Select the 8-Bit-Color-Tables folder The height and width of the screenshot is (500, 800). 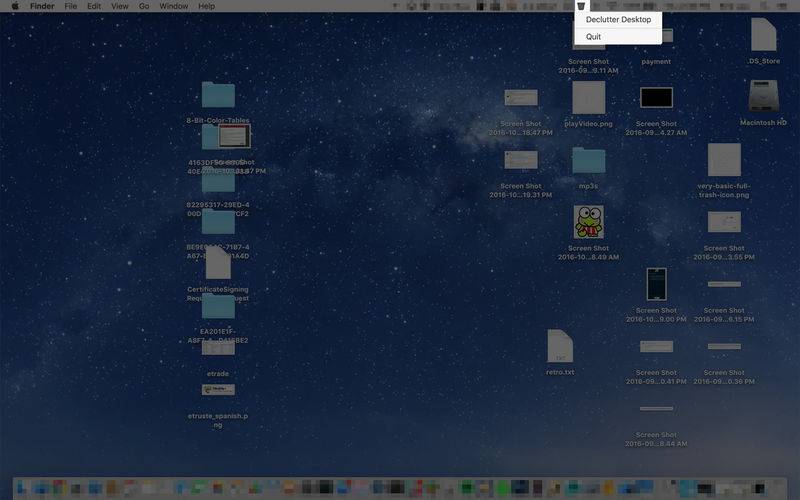[218, 94]
